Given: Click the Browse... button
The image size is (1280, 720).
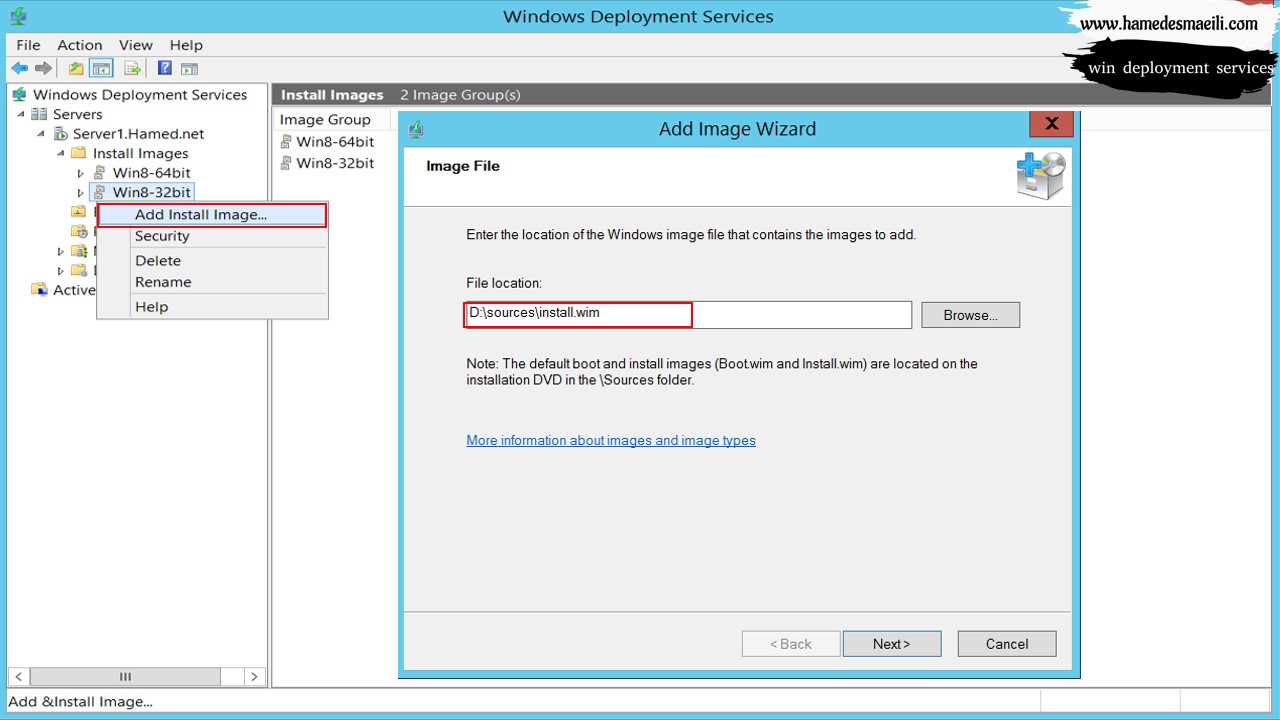Looking at the screenshot, I should tap(971, 315).
